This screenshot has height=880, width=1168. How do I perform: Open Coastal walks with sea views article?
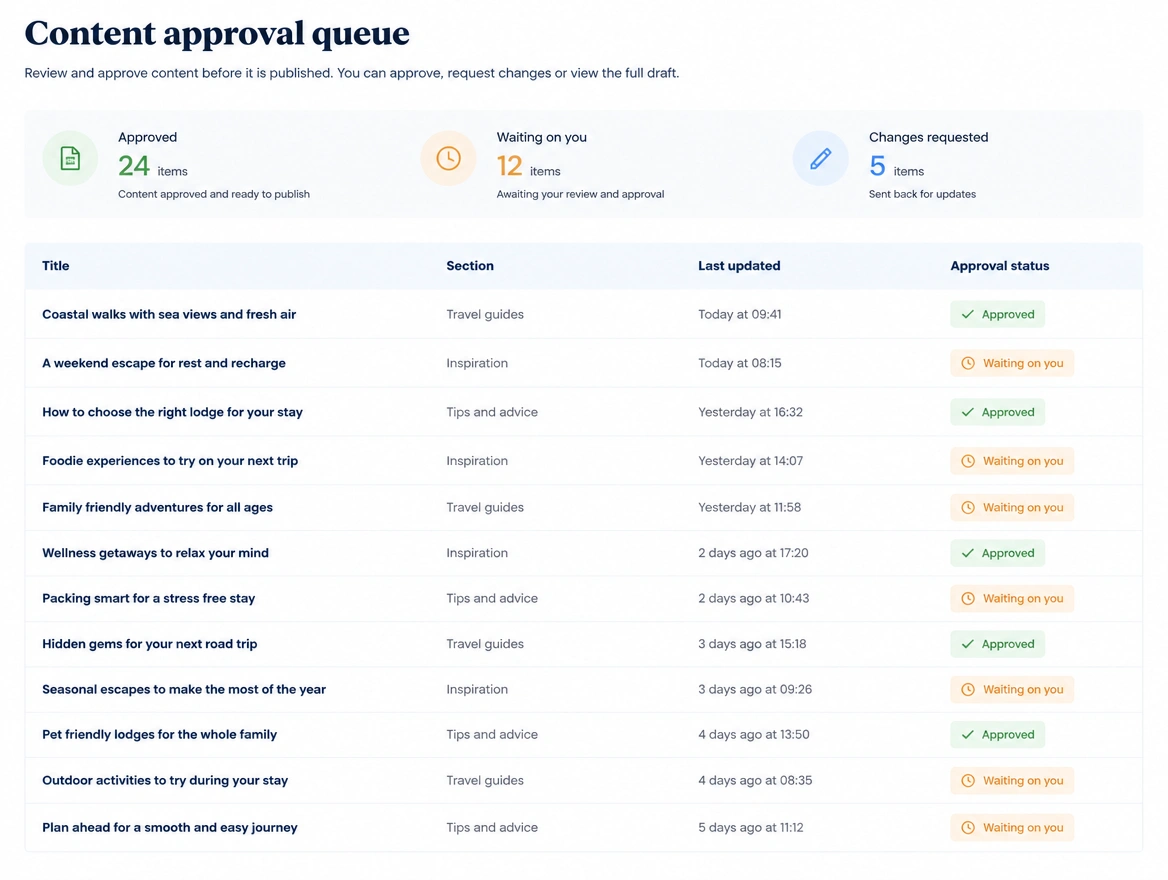click(x=169, y=314)
